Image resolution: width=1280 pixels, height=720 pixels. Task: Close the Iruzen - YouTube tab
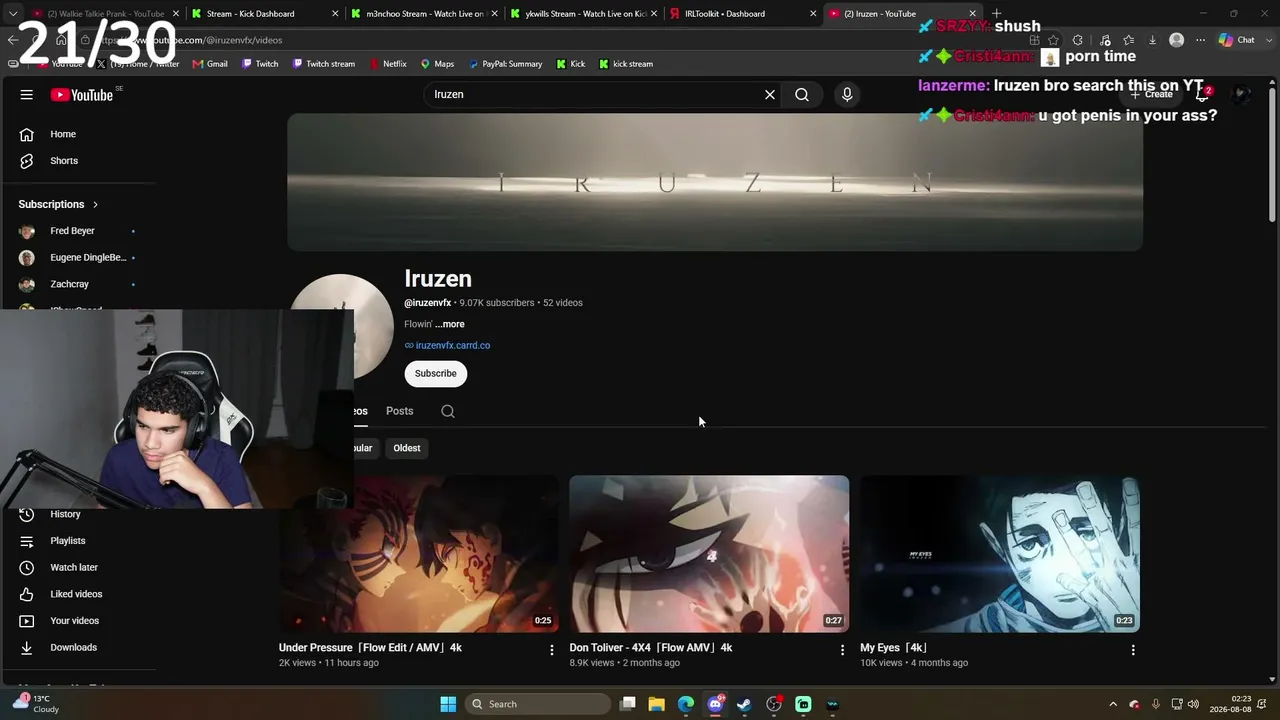pos(972,14)
